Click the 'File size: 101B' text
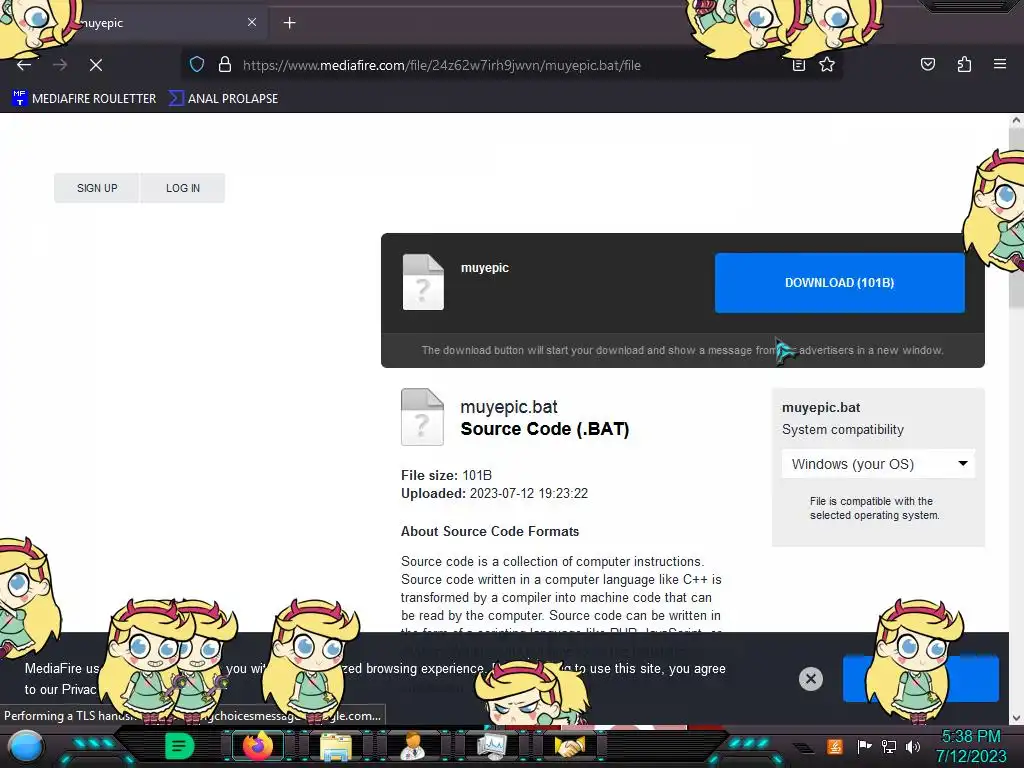The image size is (1024, 768). point(446,475)
